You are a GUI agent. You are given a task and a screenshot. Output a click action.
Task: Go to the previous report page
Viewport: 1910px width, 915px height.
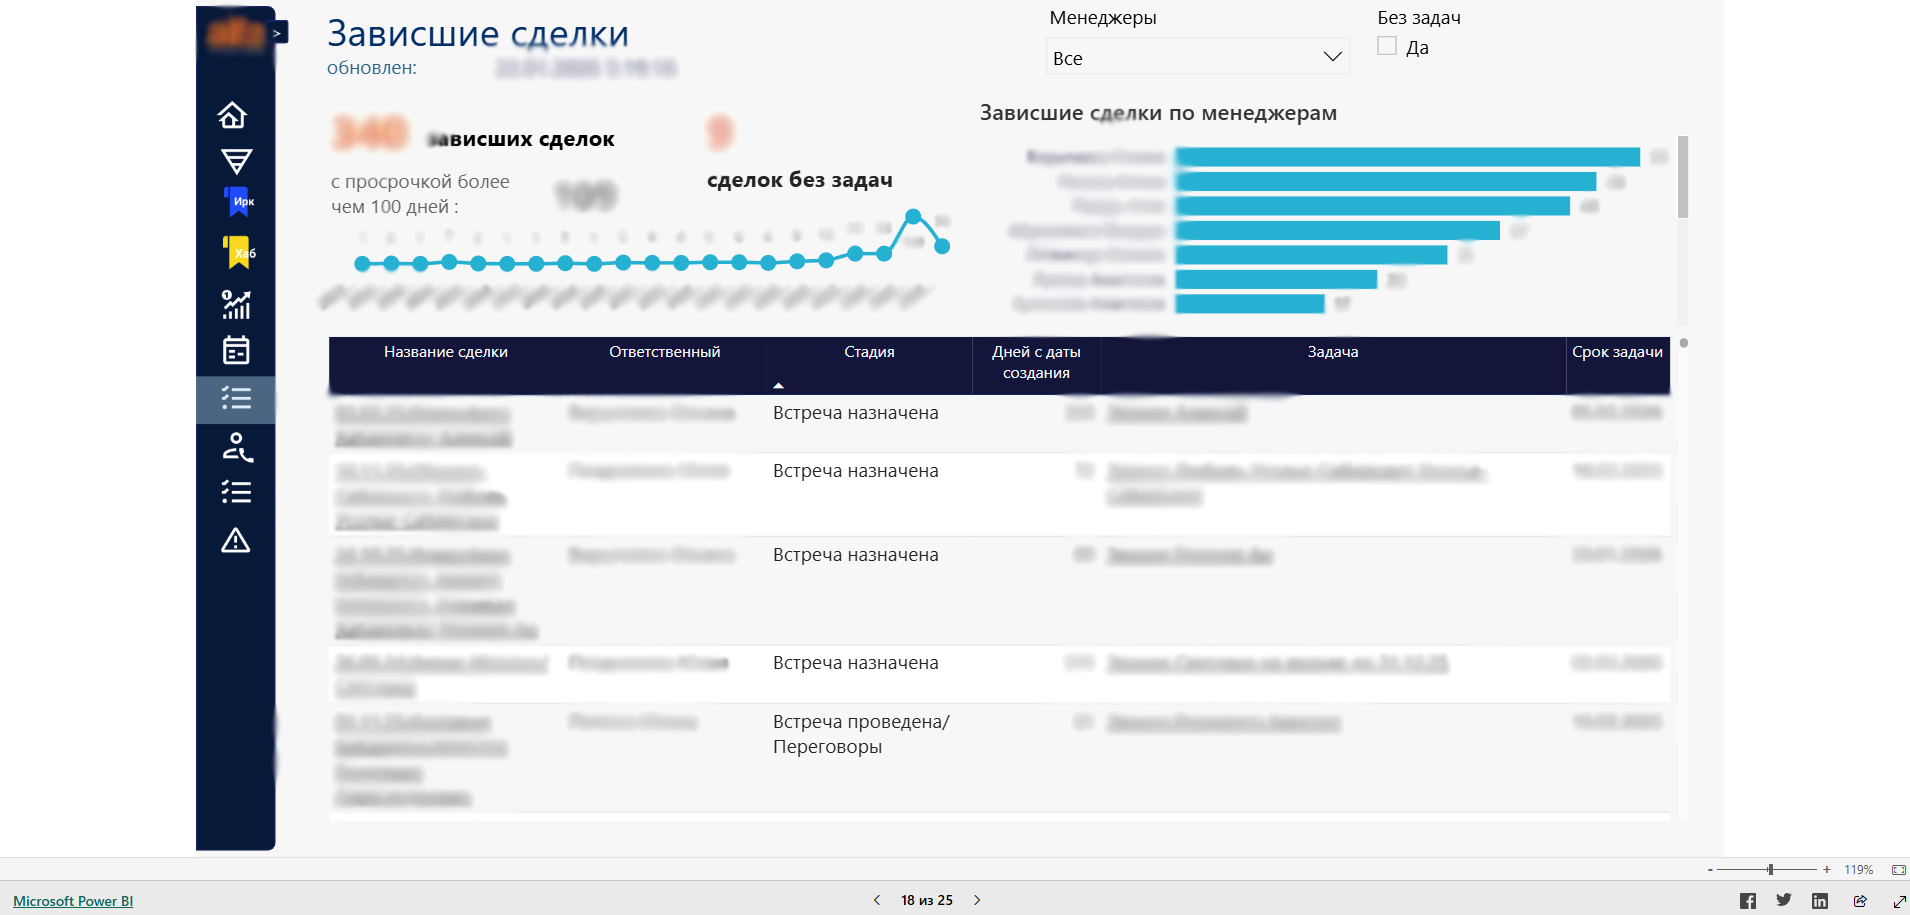tap(877, 900)
